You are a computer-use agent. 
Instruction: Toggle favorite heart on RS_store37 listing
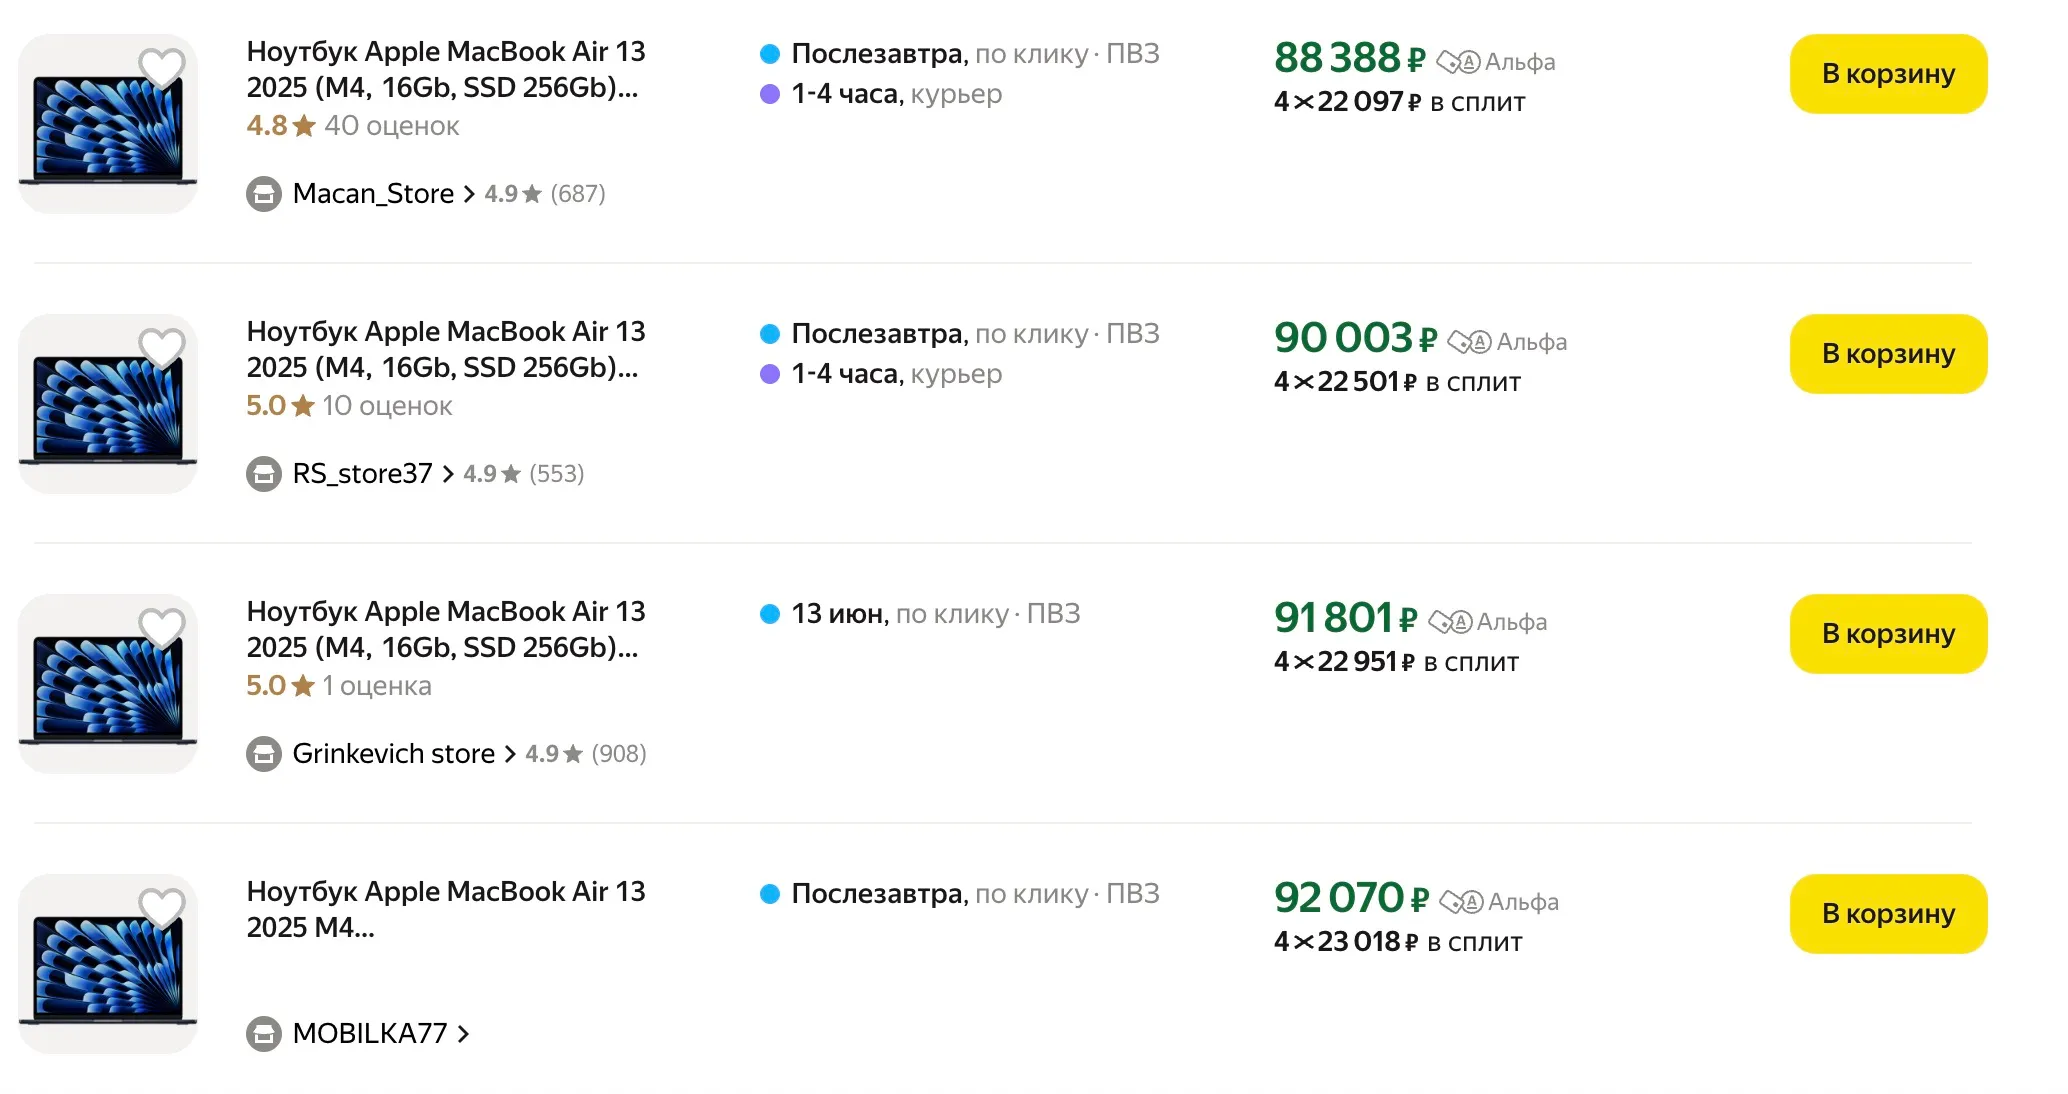pyautogui.click(x=161, y=347)
